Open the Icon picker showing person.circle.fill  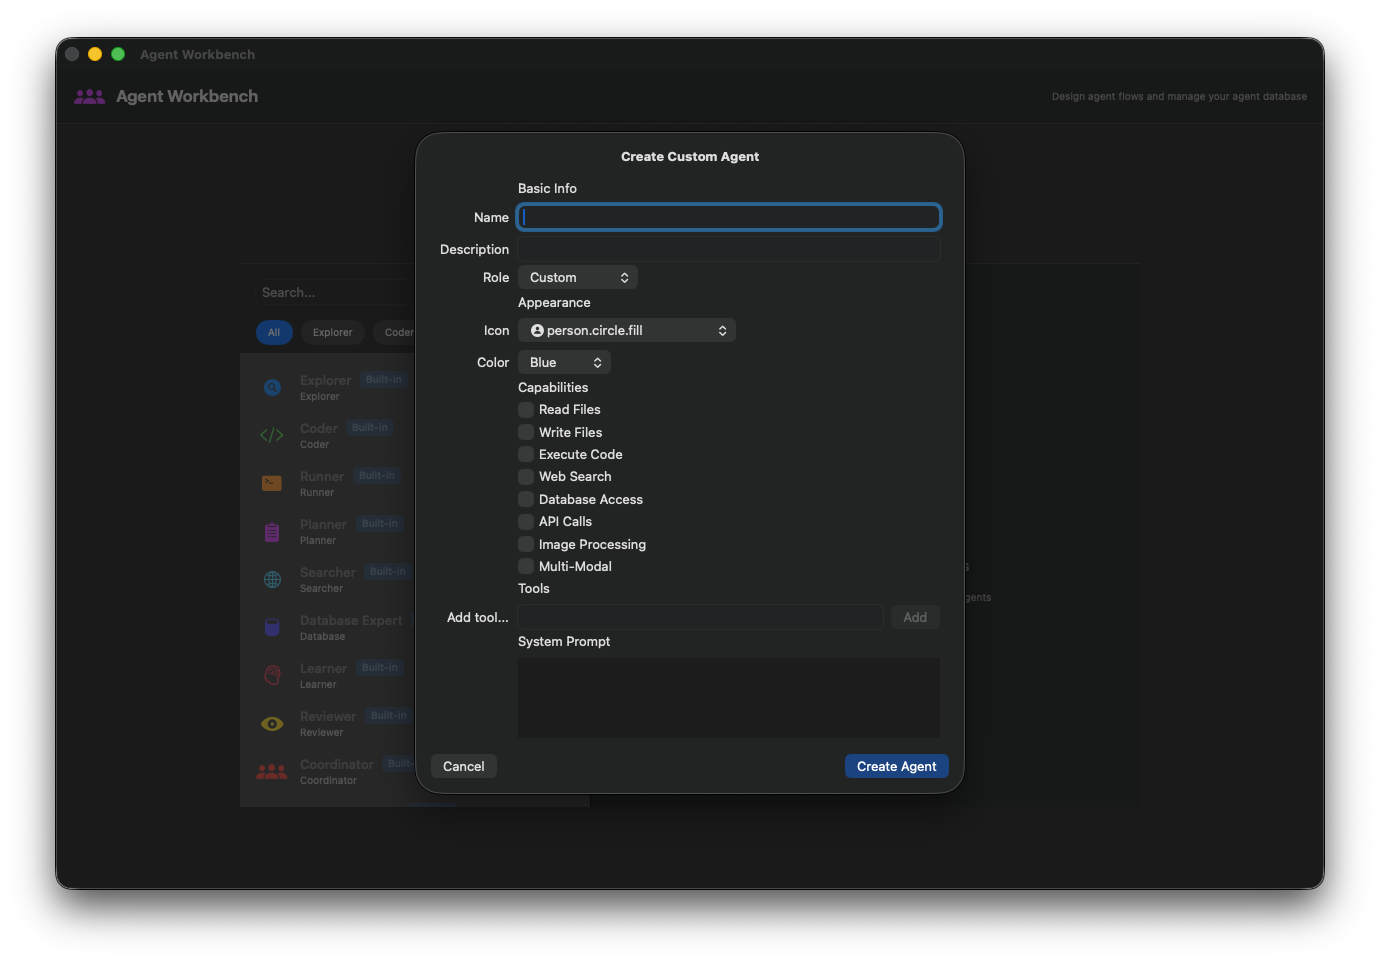[627, 330]
